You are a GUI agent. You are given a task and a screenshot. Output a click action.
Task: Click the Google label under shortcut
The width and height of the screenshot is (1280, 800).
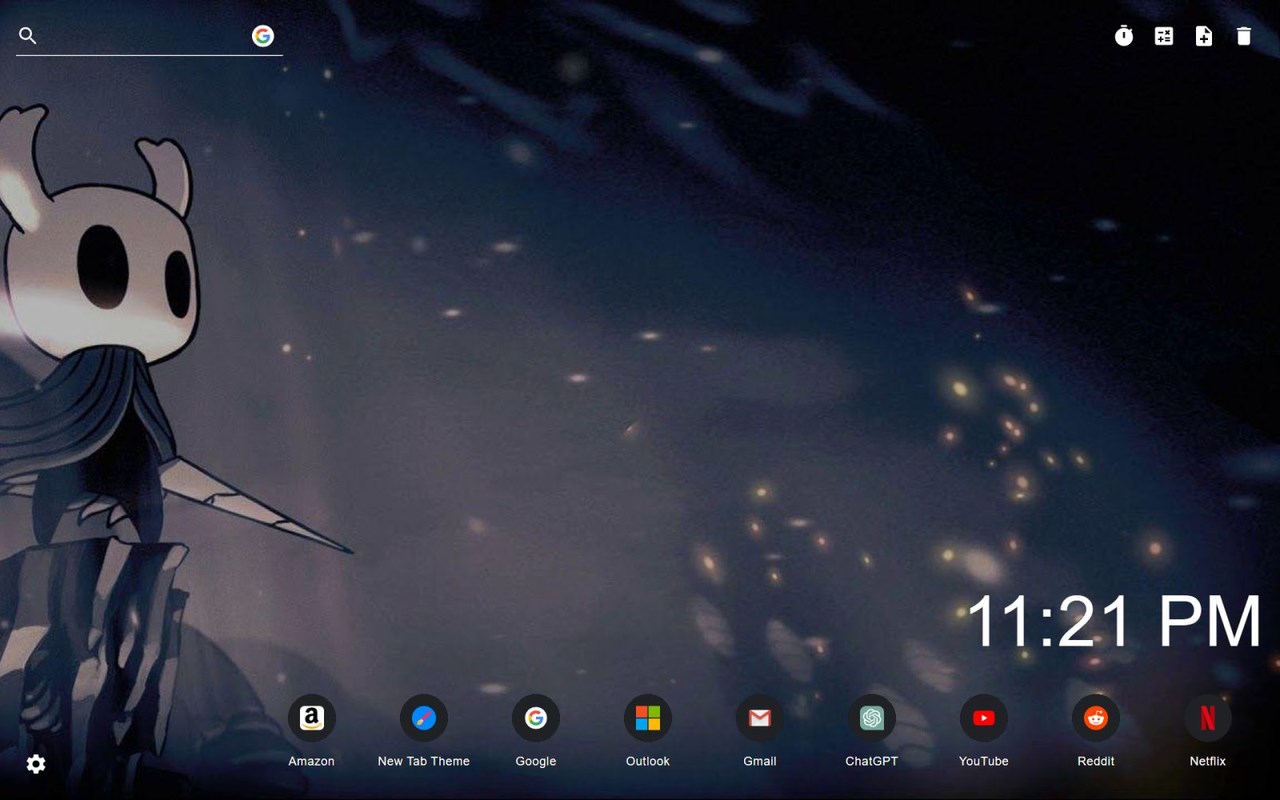point(536,761)
